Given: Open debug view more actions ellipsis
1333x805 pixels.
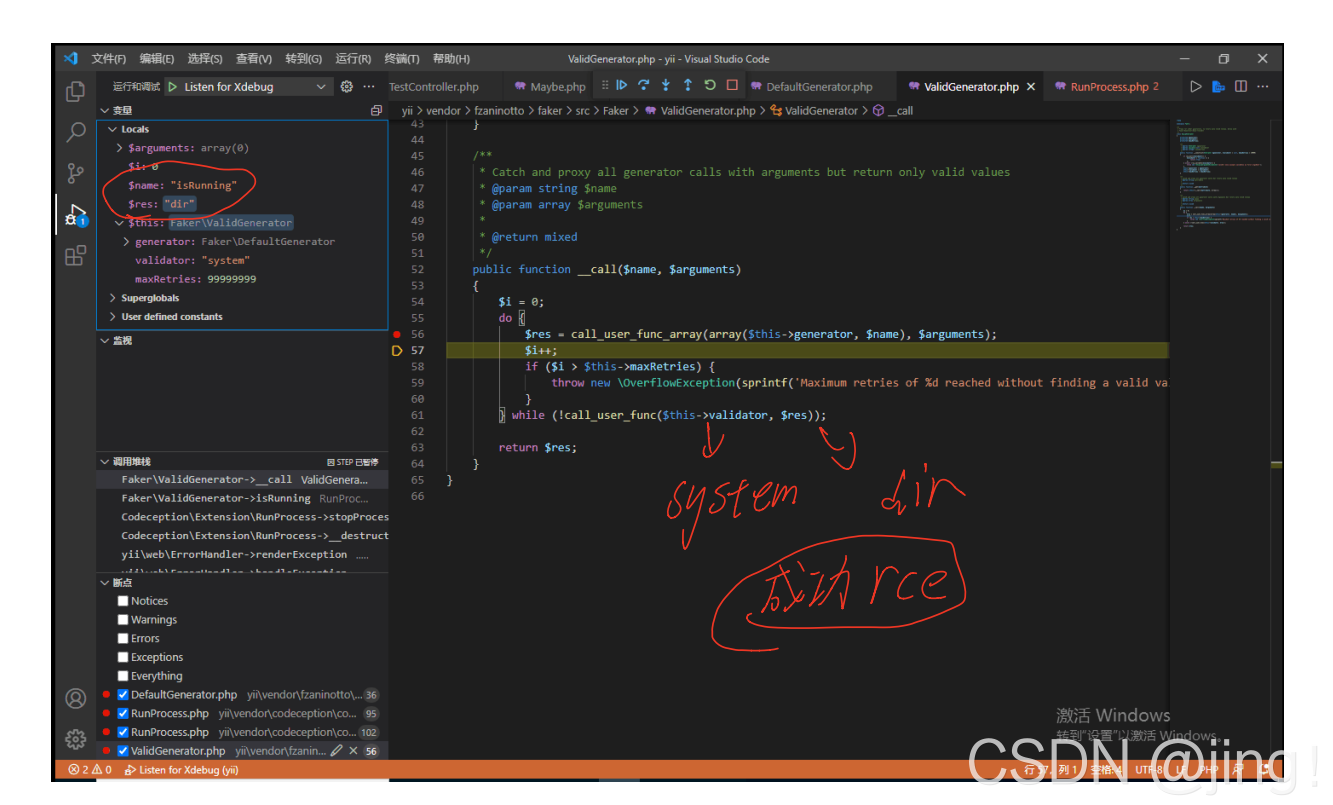Looking at the screenshot, I should click(369, 87).
